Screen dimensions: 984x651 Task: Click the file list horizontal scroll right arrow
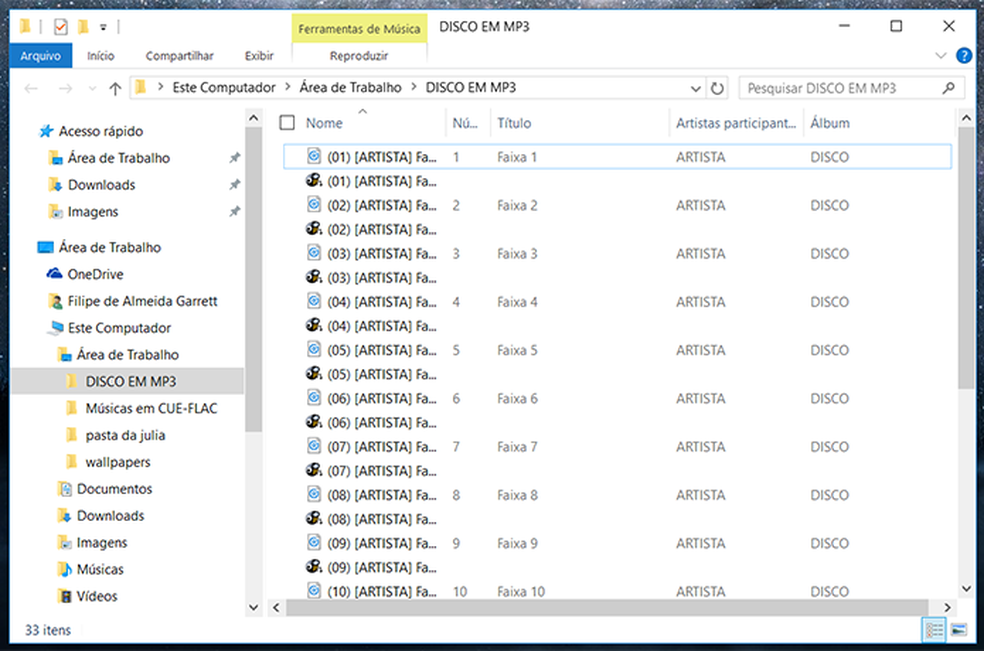(947, 607)
